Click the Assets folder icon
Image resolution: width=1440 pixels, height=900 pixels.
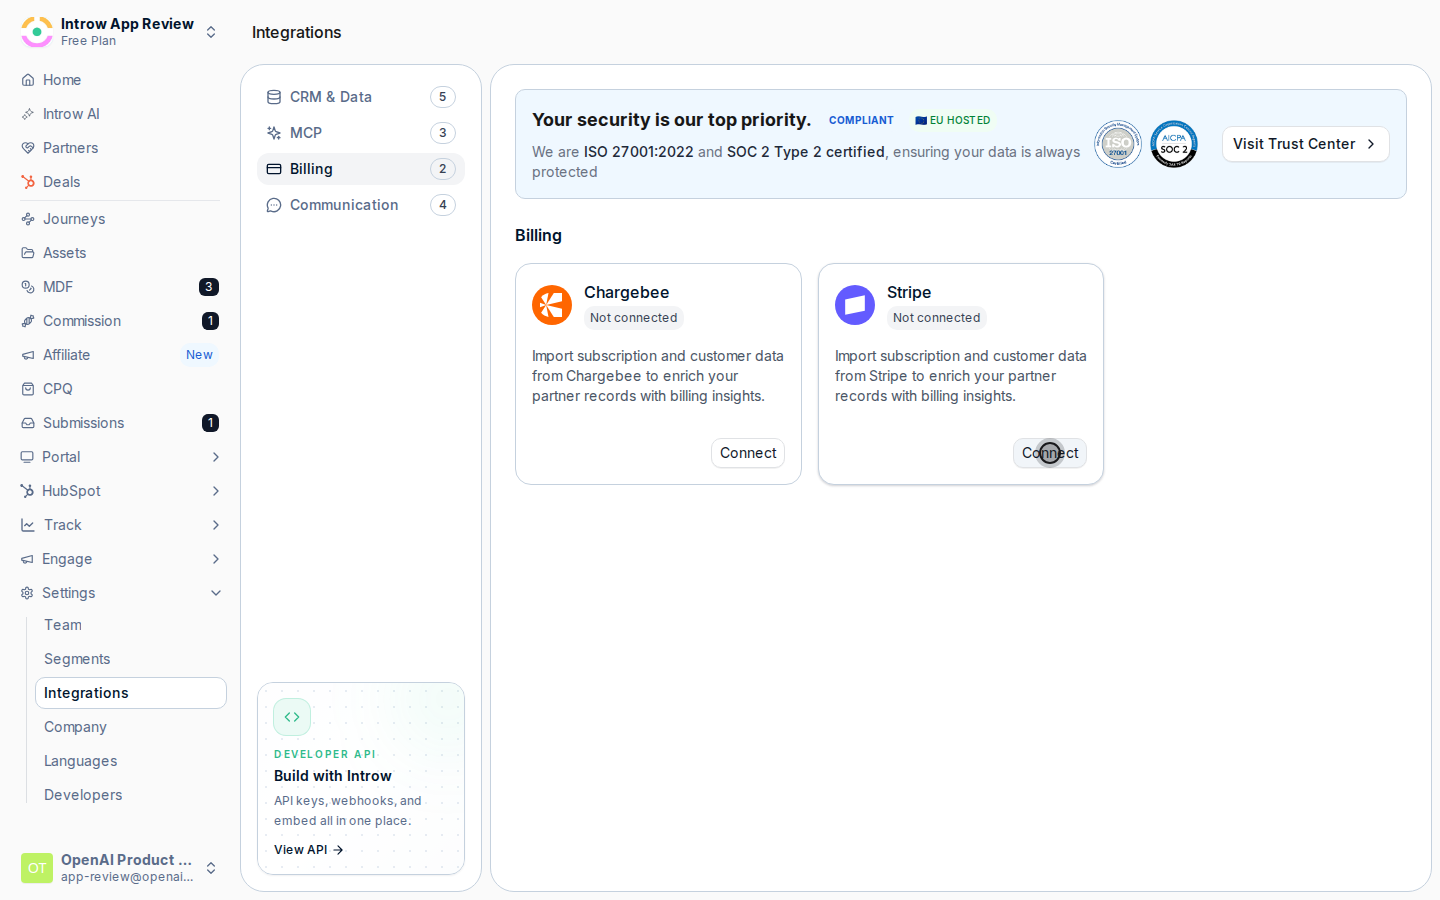pos(28,253)
